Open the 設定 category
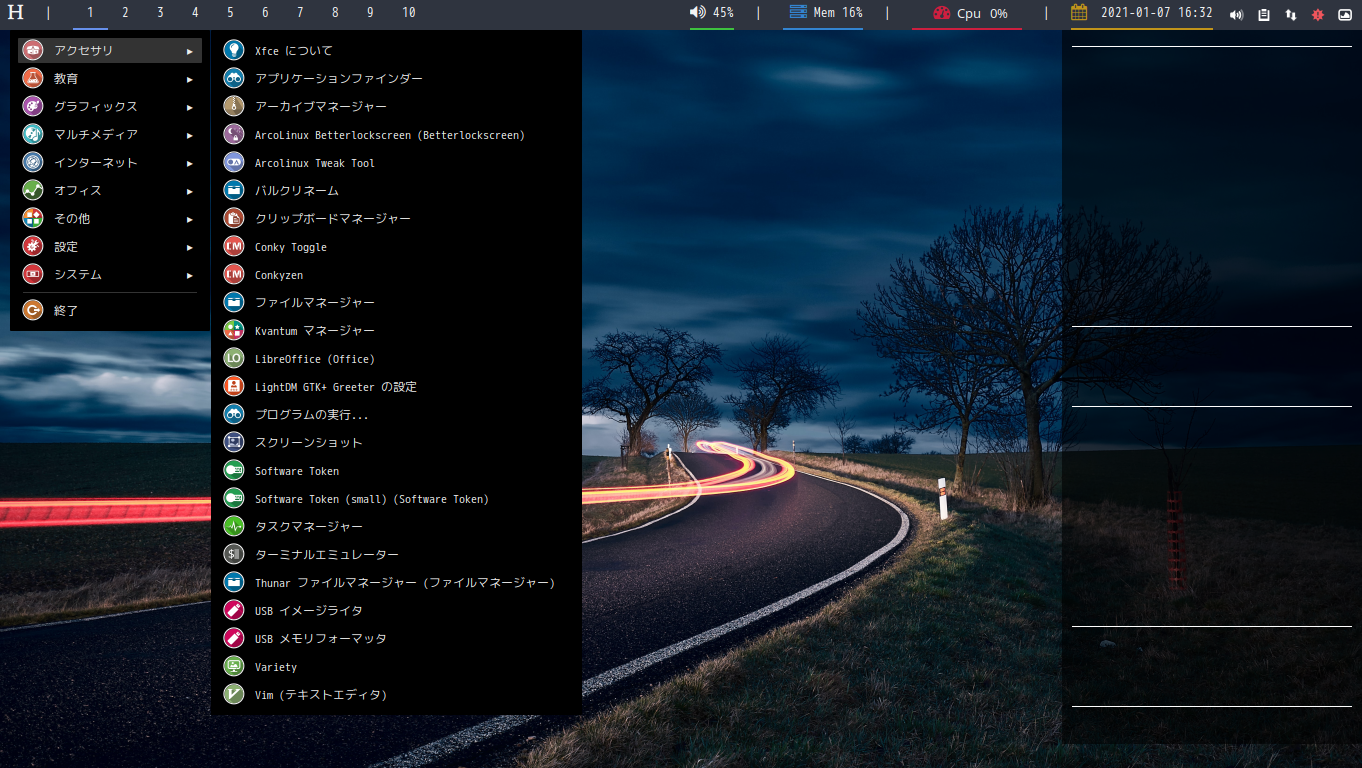 pyautogui.click(x=110, y=246)
